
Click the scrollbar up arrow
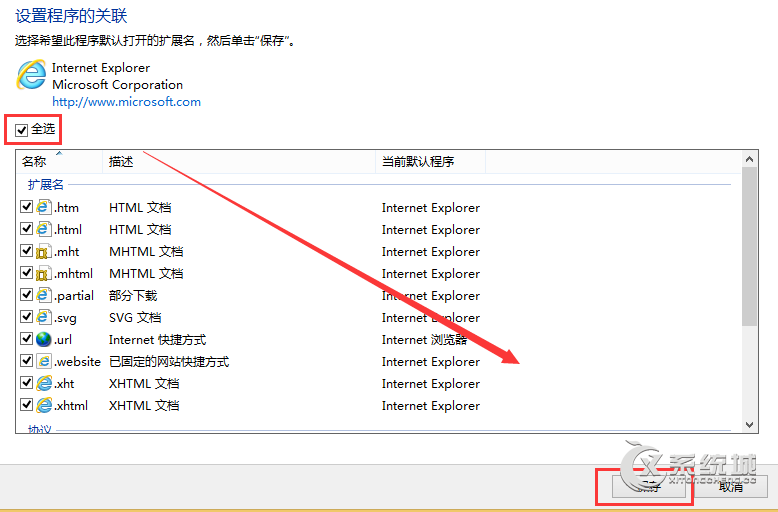pos(749,159)
